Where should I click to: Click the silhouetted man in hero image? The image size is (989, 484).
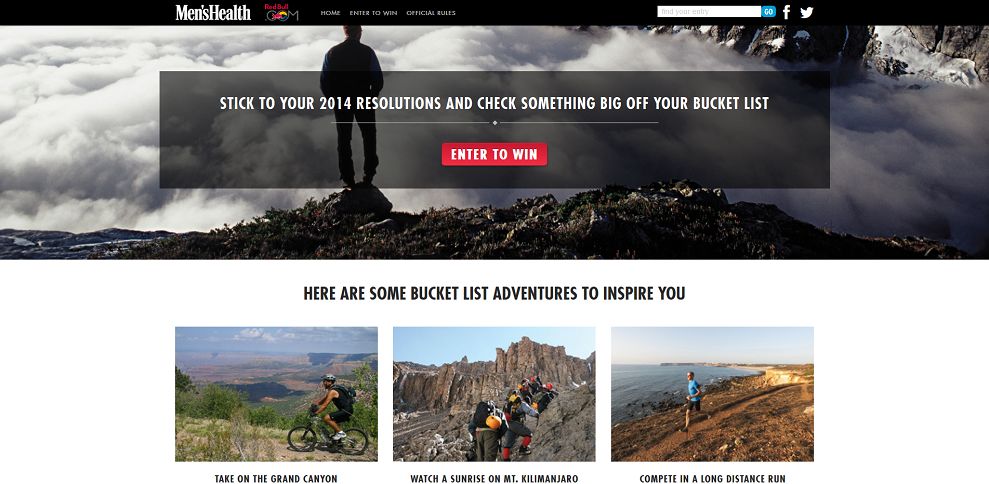click(x=351, y=106)
